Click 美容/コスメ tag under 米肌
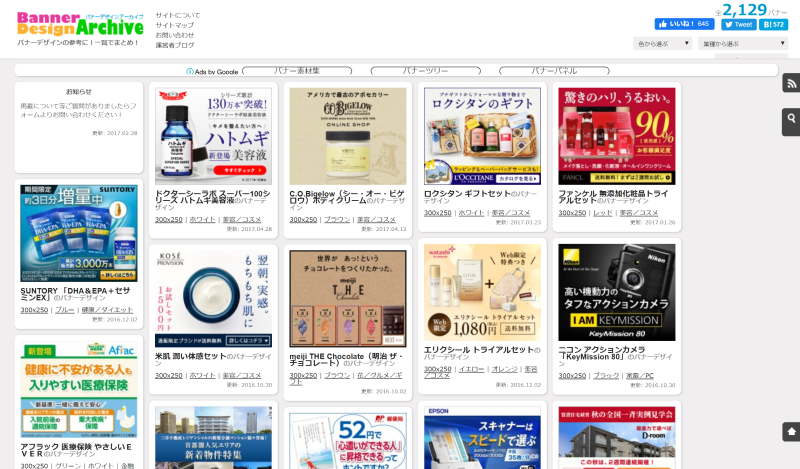The height and width of the screenshot is (469, 800). [x=242, y=376]
